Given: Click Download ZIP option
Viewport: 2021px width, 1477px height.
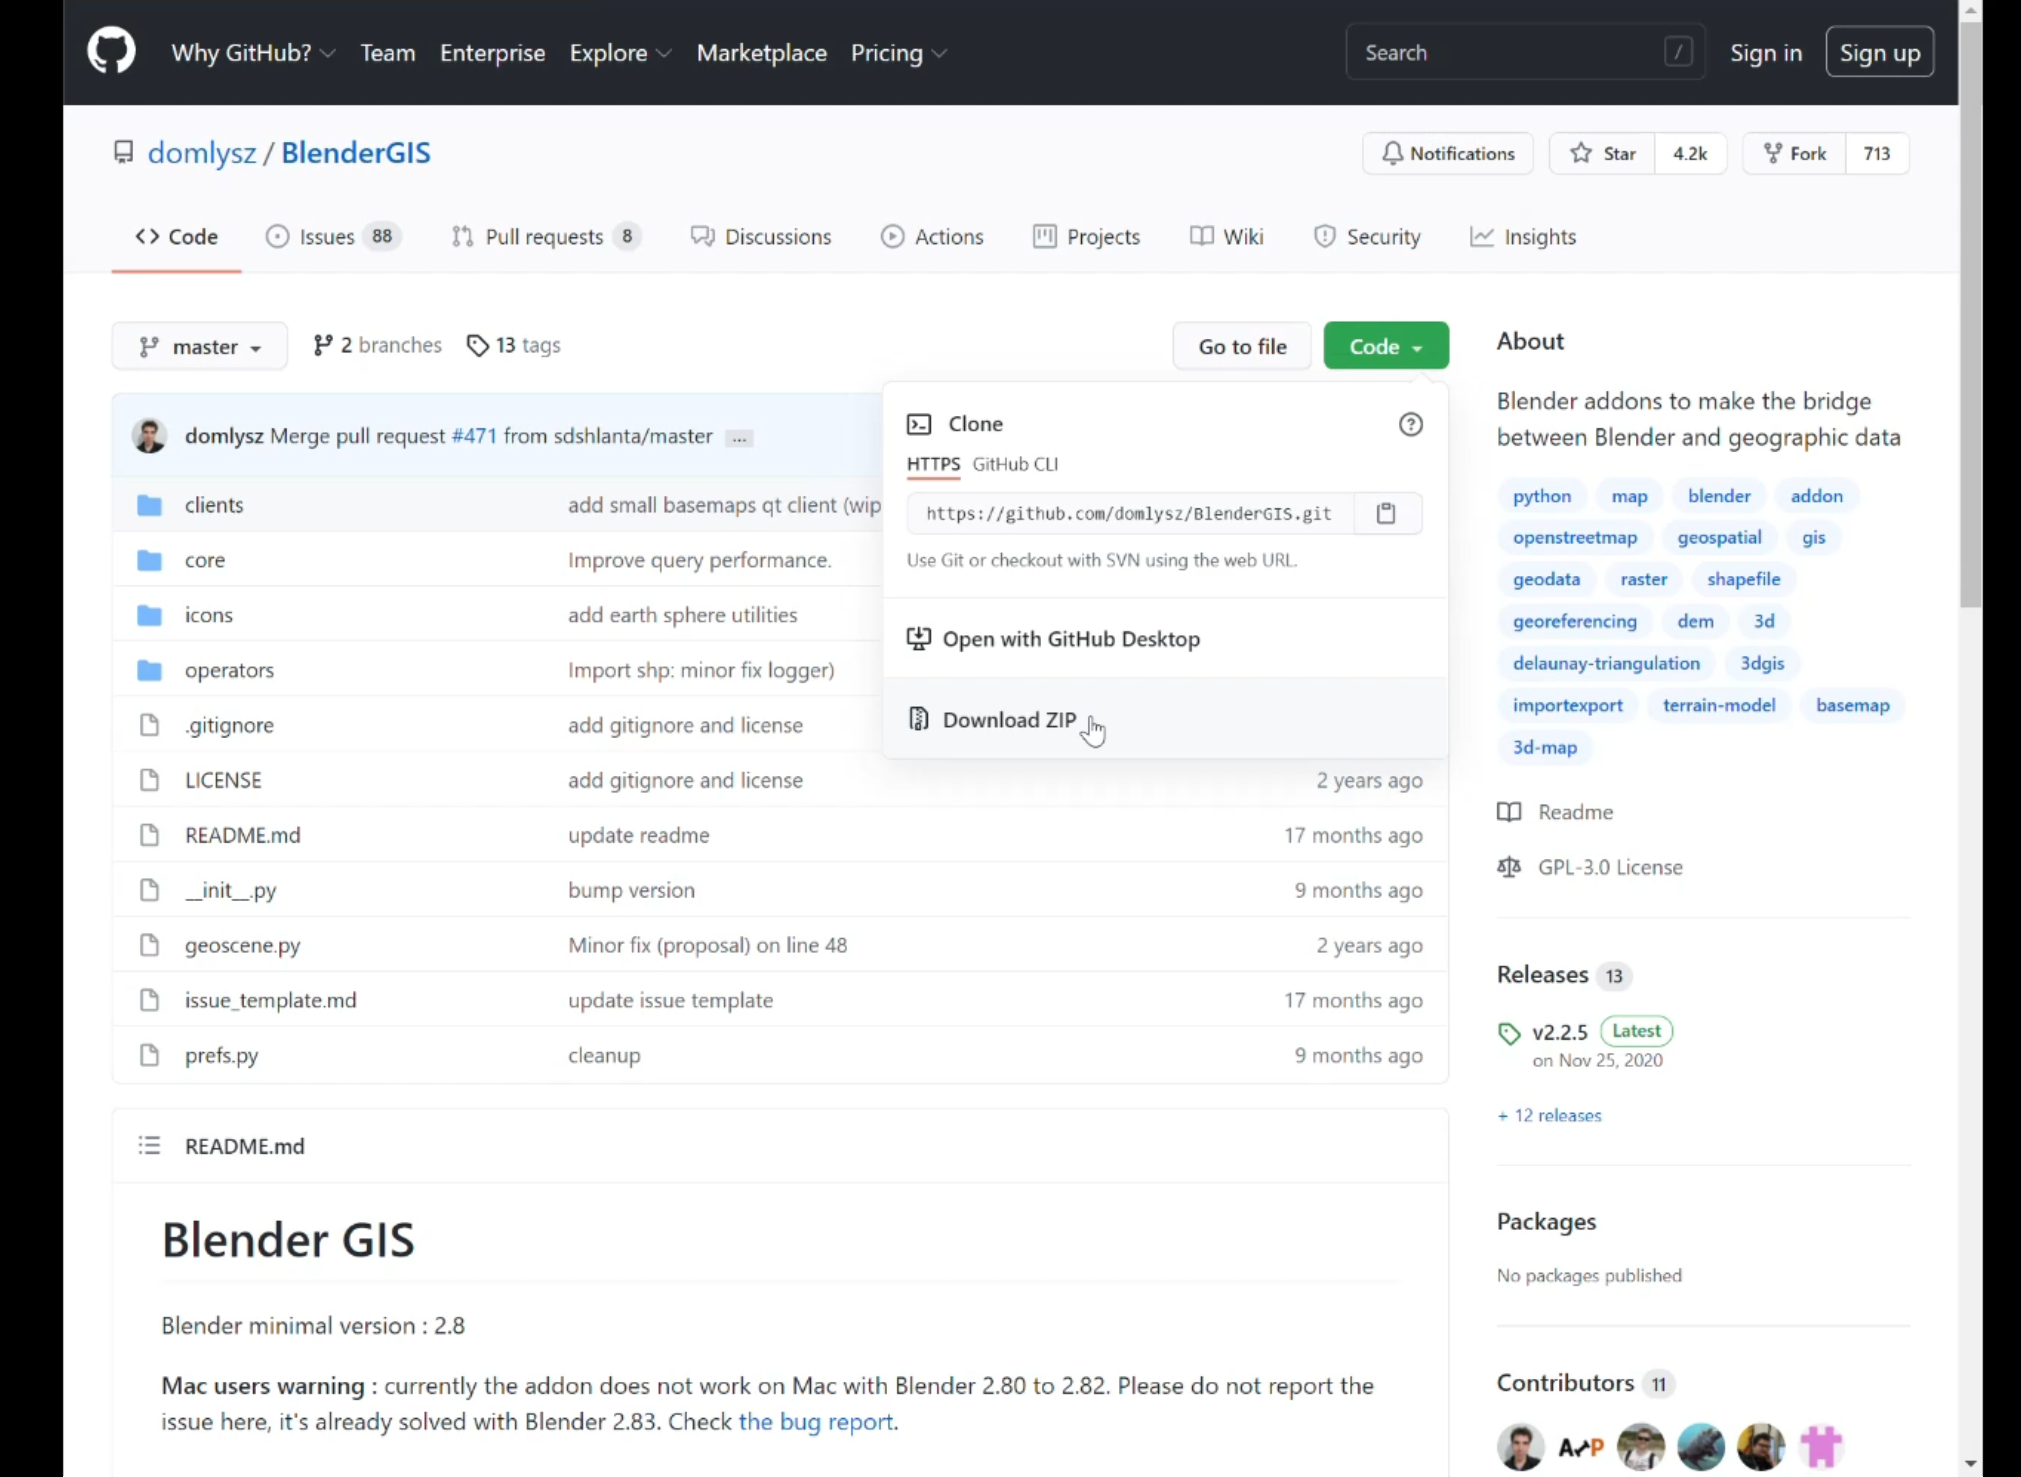Looking at the screenshot, I should [x=1009, y=720].
